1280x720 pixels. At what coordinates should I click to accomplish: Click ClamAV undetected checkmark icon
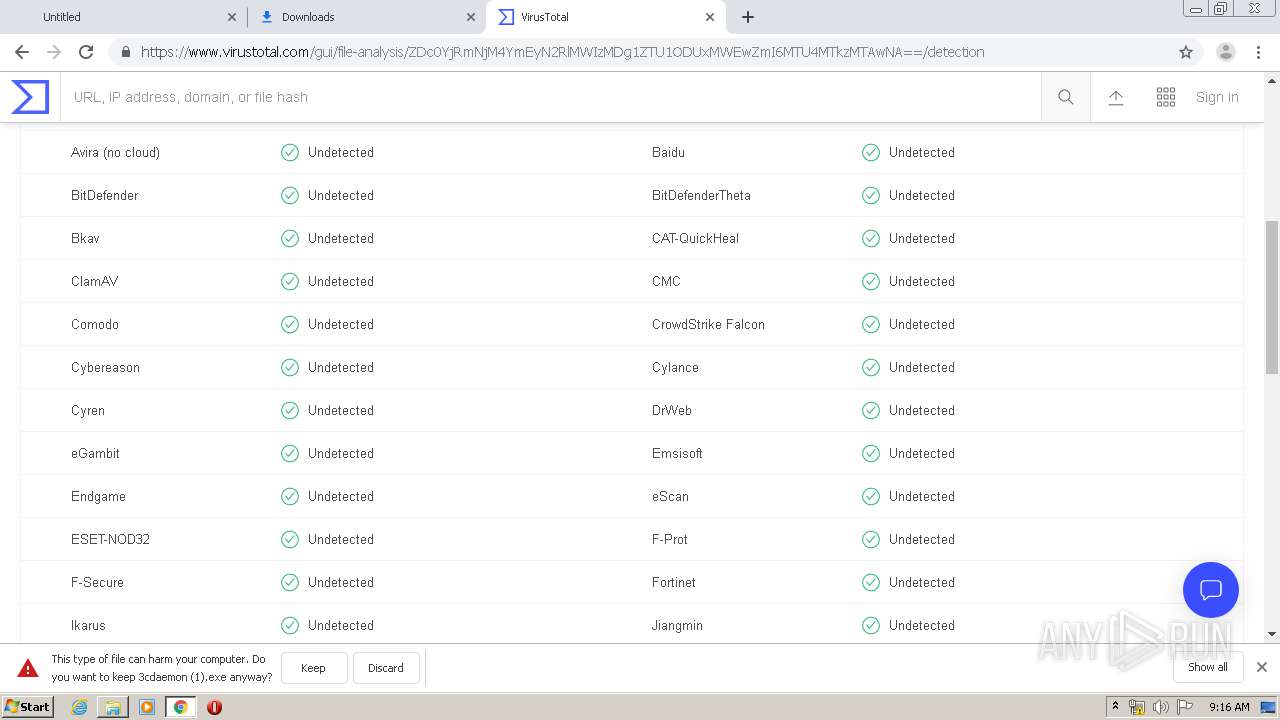(290, 281)
